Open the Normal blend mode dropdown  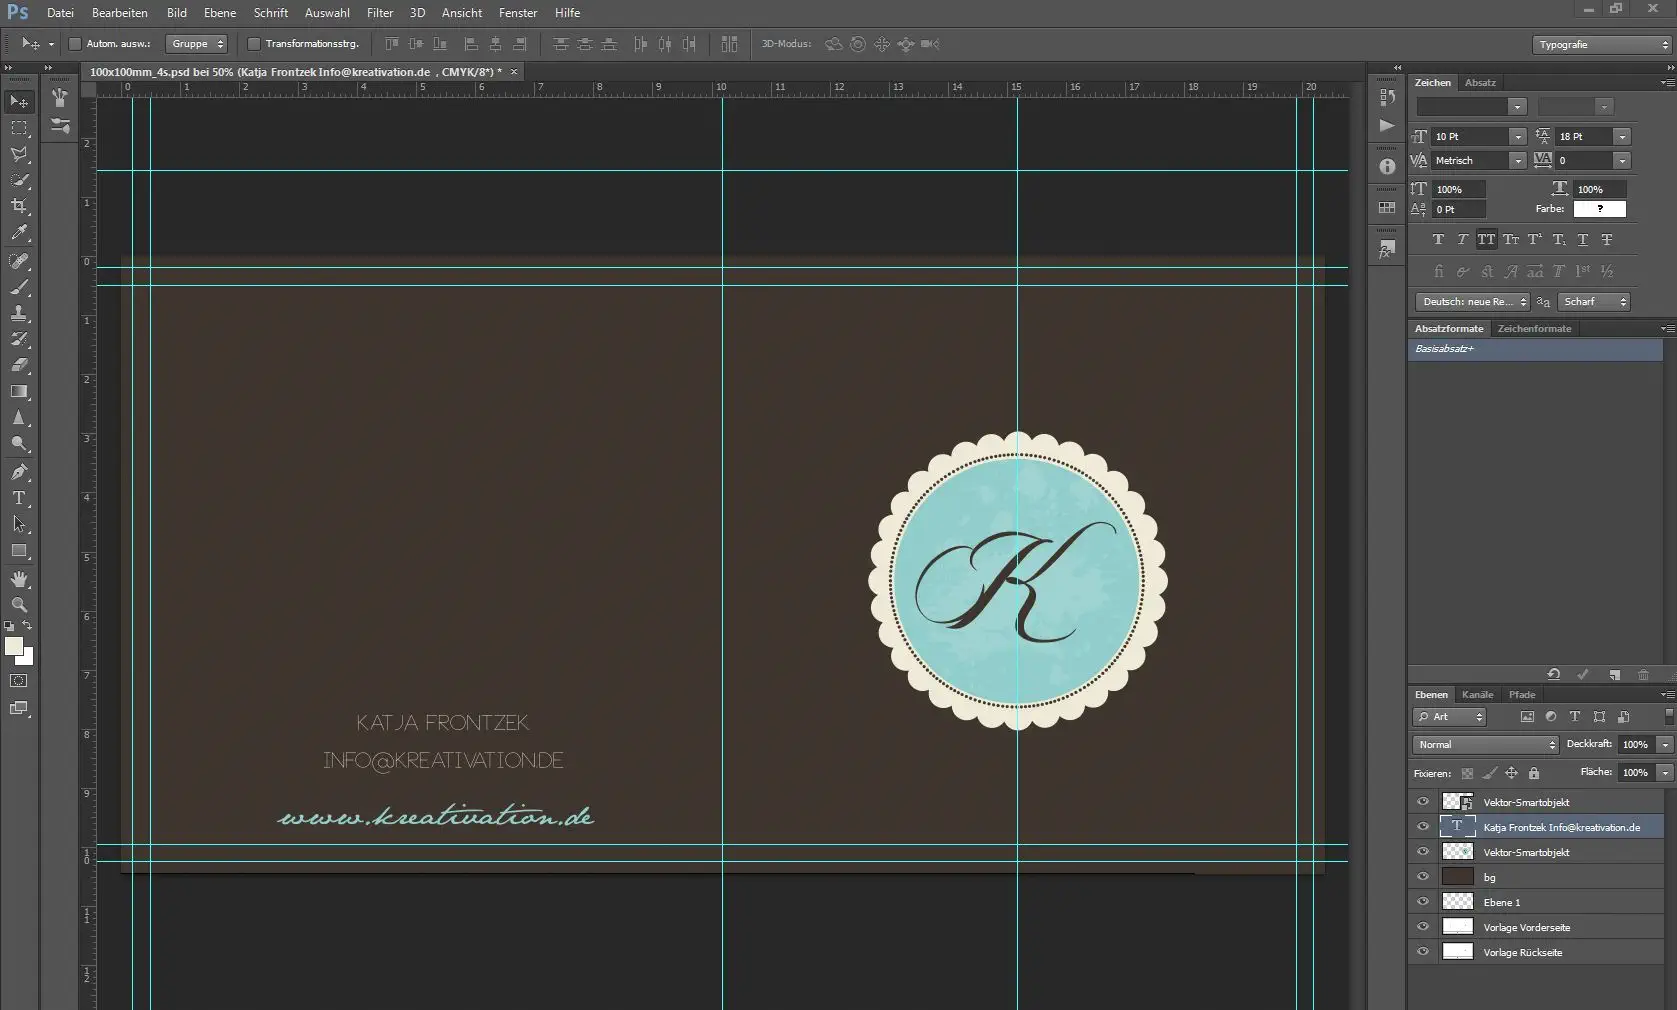1484,744
